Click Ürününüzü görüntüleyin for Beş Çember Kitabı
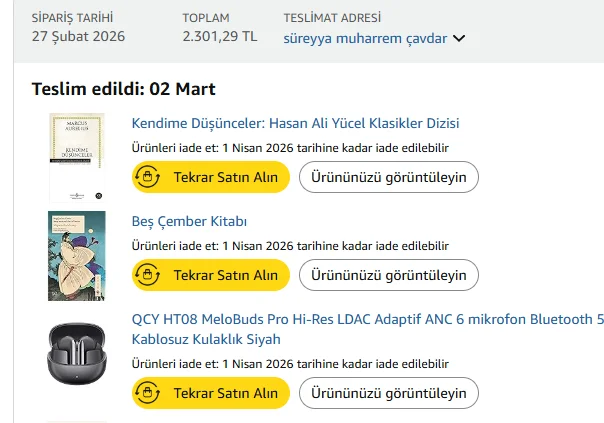The height and width of the screenshot is (423, 604). (388, 275)
